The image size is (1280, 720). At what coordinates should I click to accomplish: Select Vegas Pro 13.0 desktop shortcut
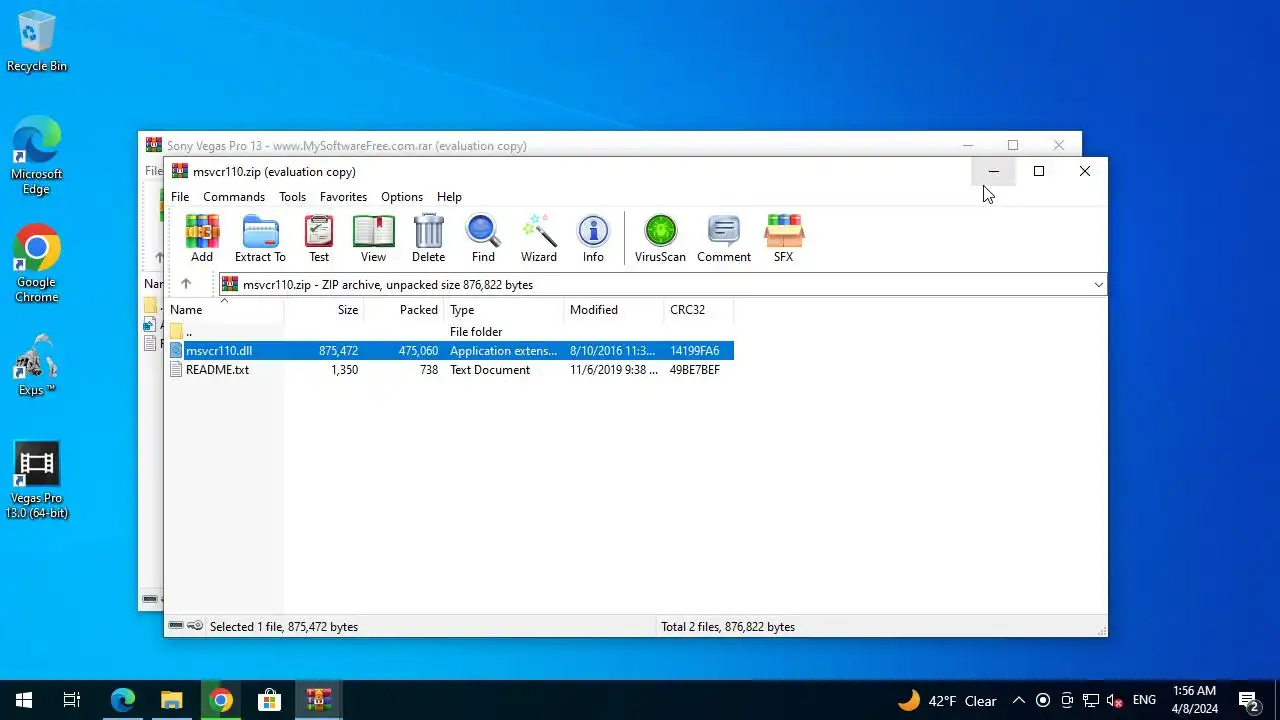coord(37,481)
